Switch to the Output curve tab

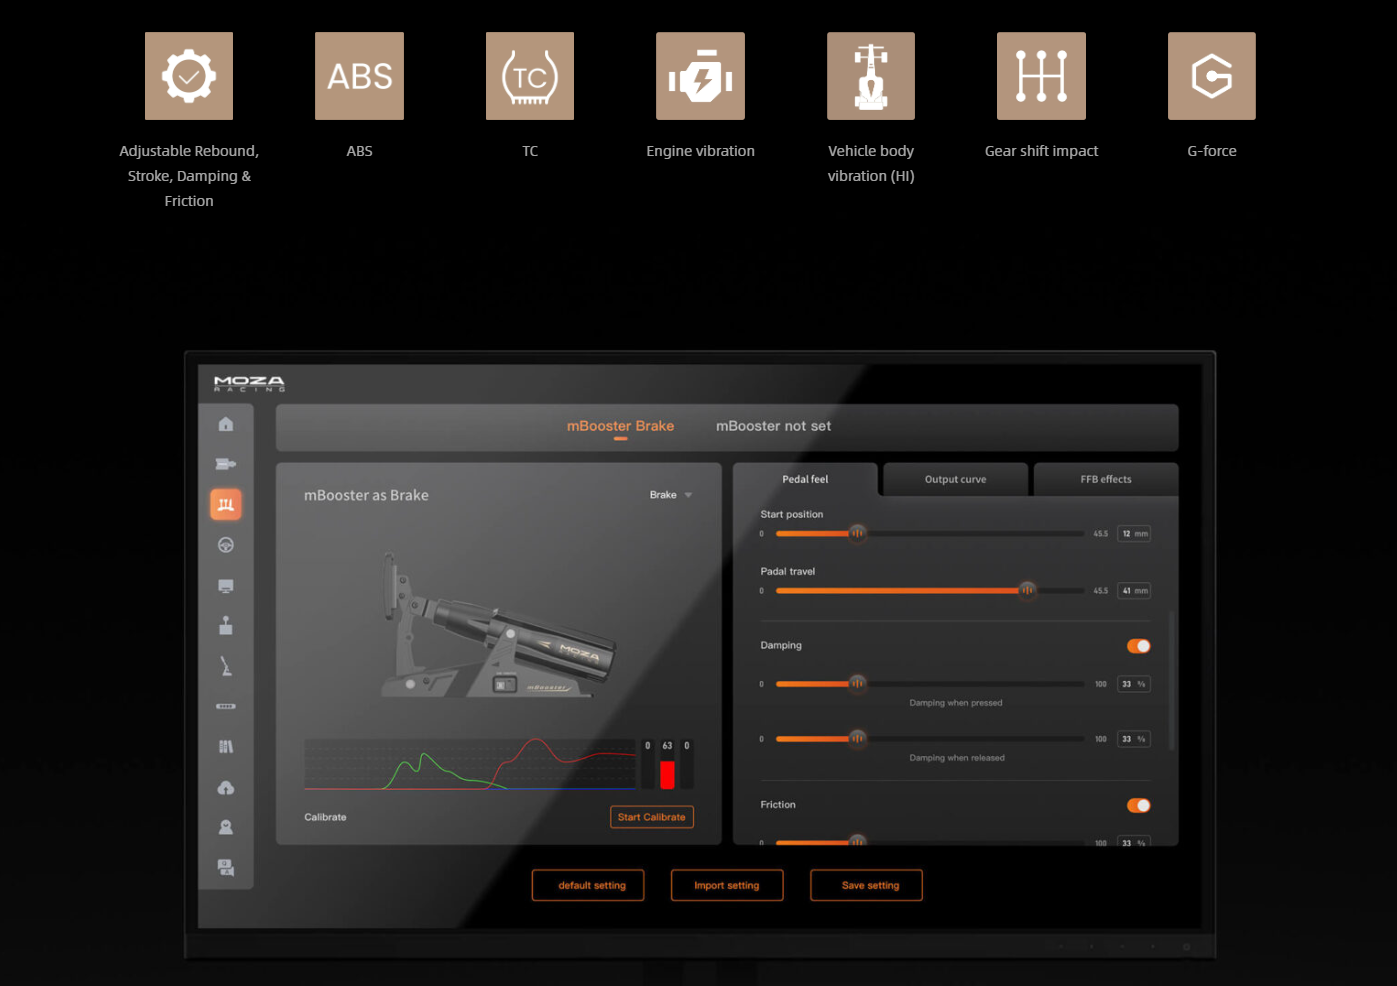(x=955, y=479)
